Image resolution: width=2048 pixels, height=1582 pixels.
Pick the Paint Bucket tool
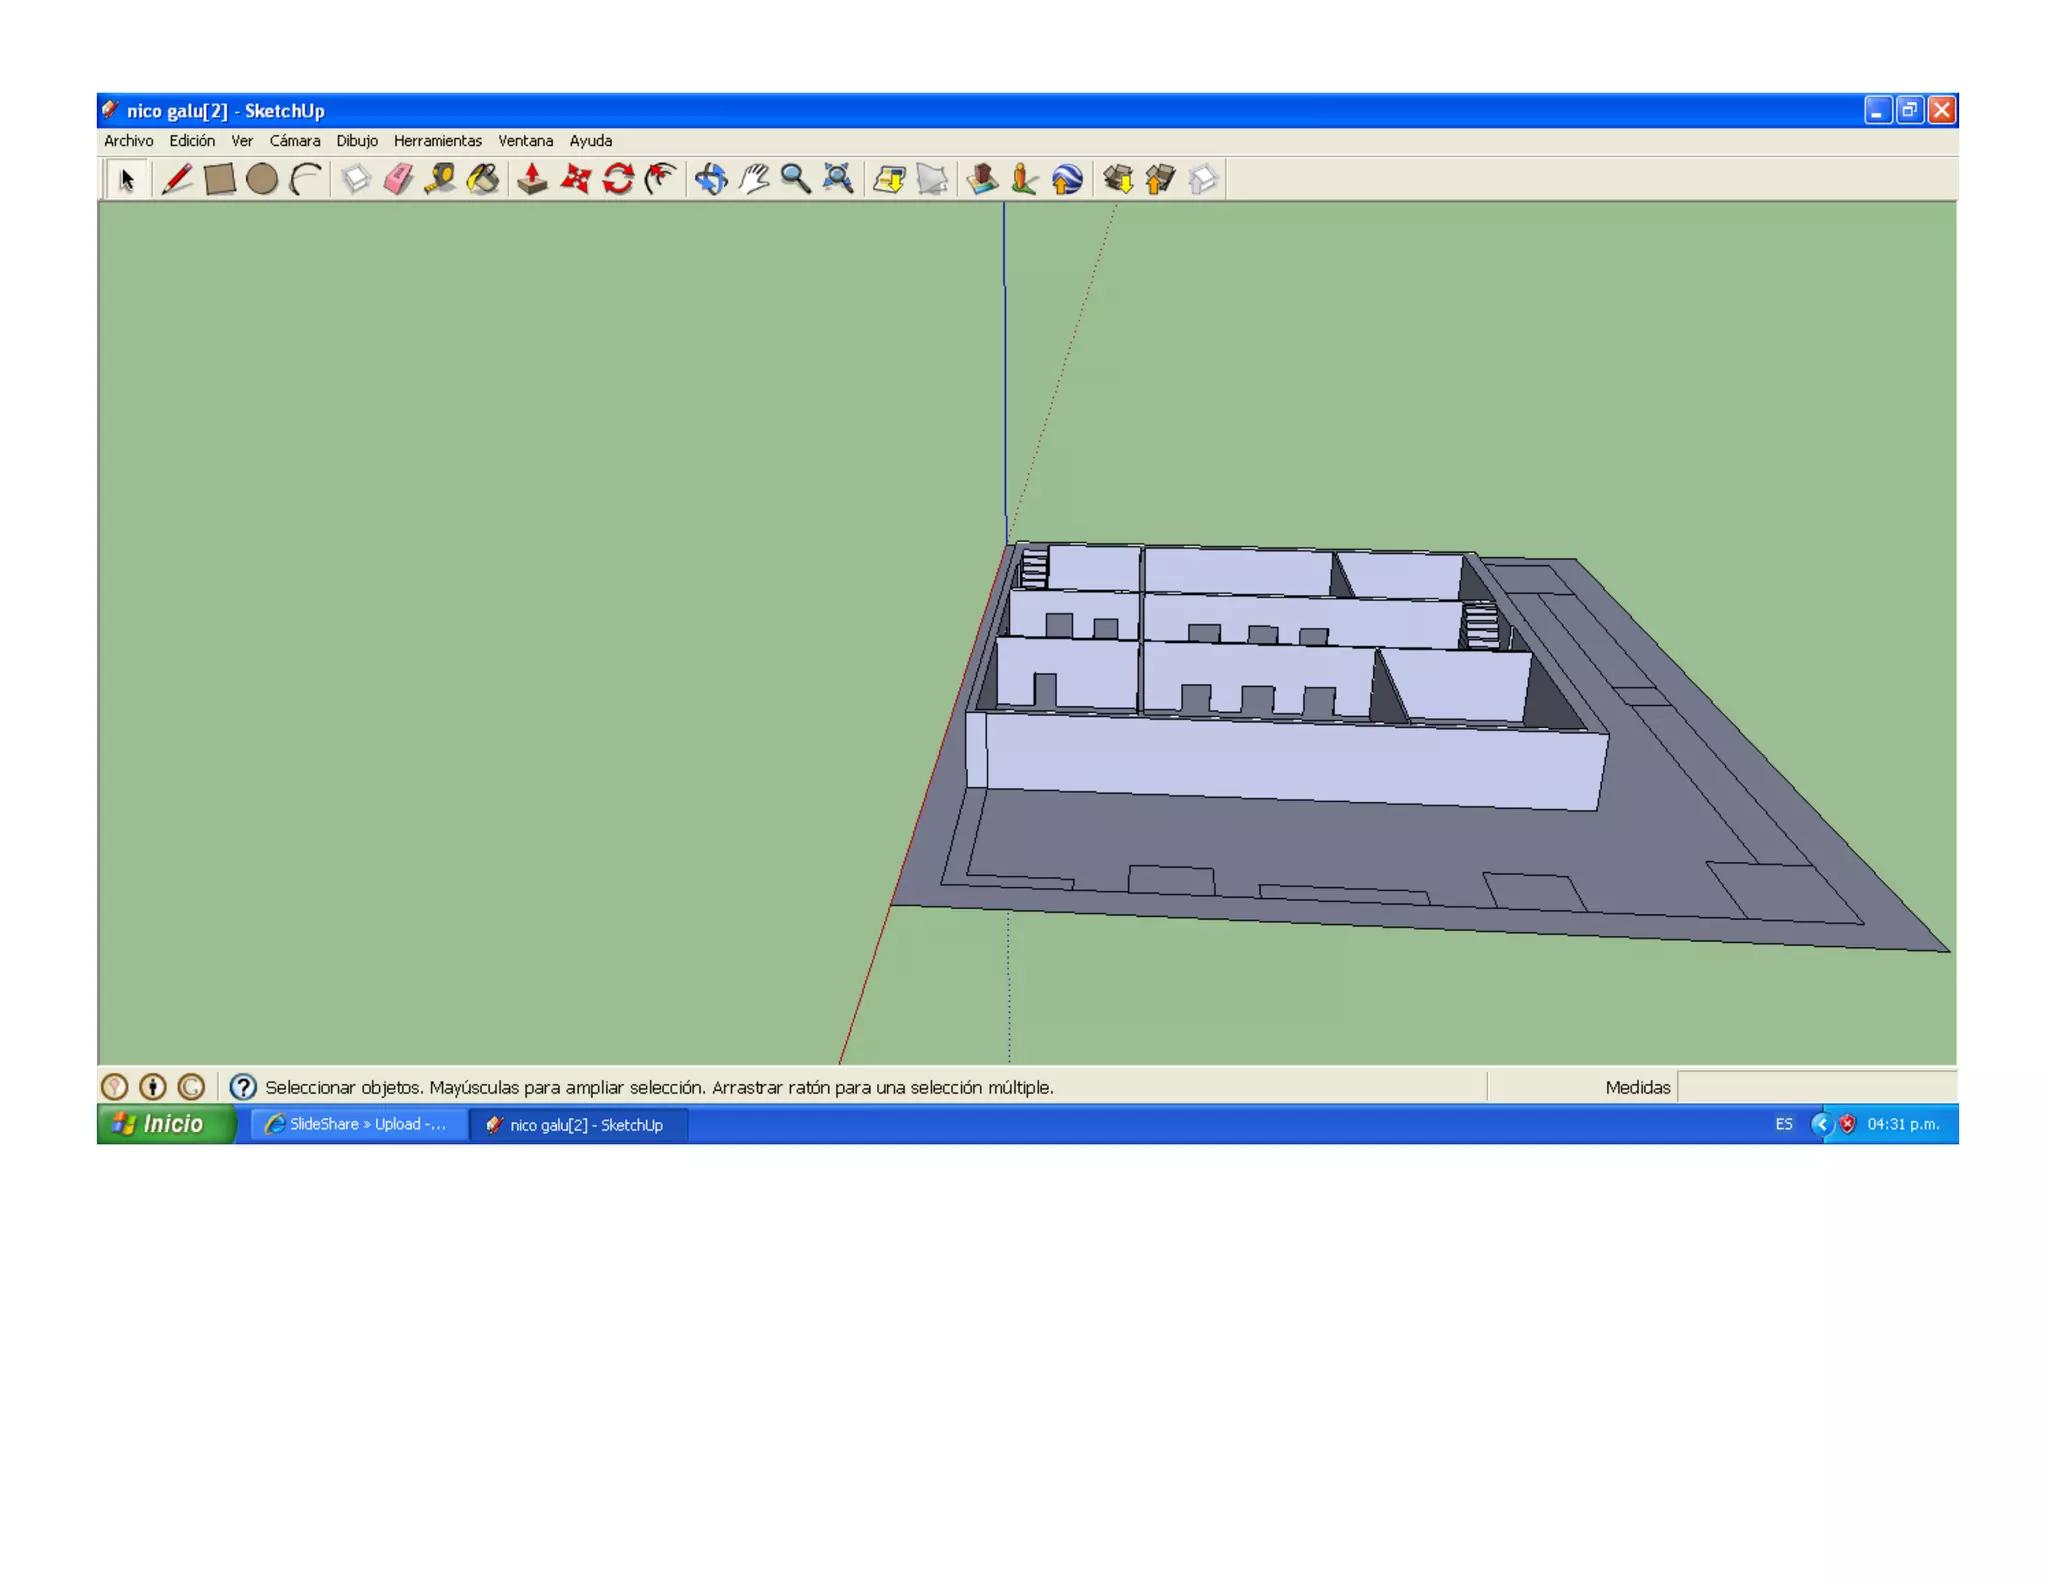[483, 180]
